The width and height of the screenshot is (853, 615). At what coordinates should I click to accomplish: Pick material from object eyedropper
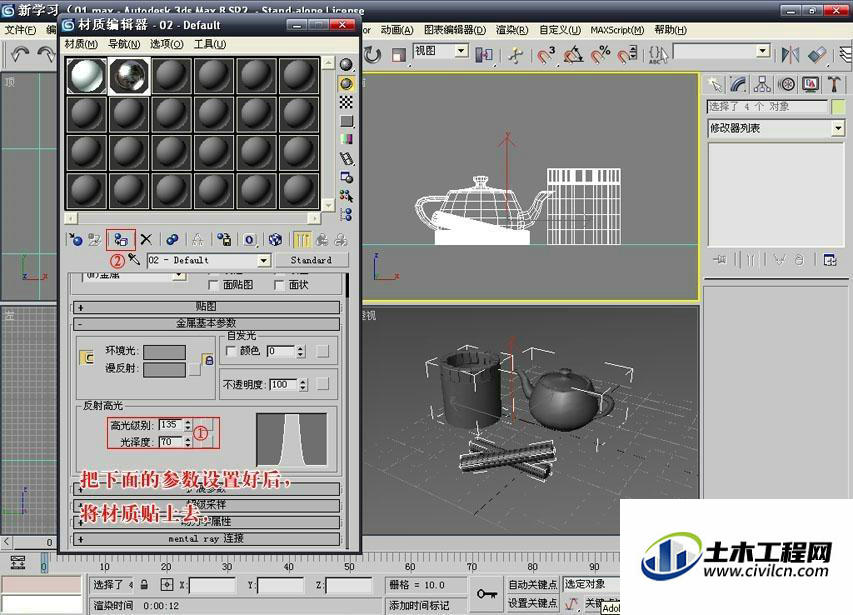click(134, 259)
